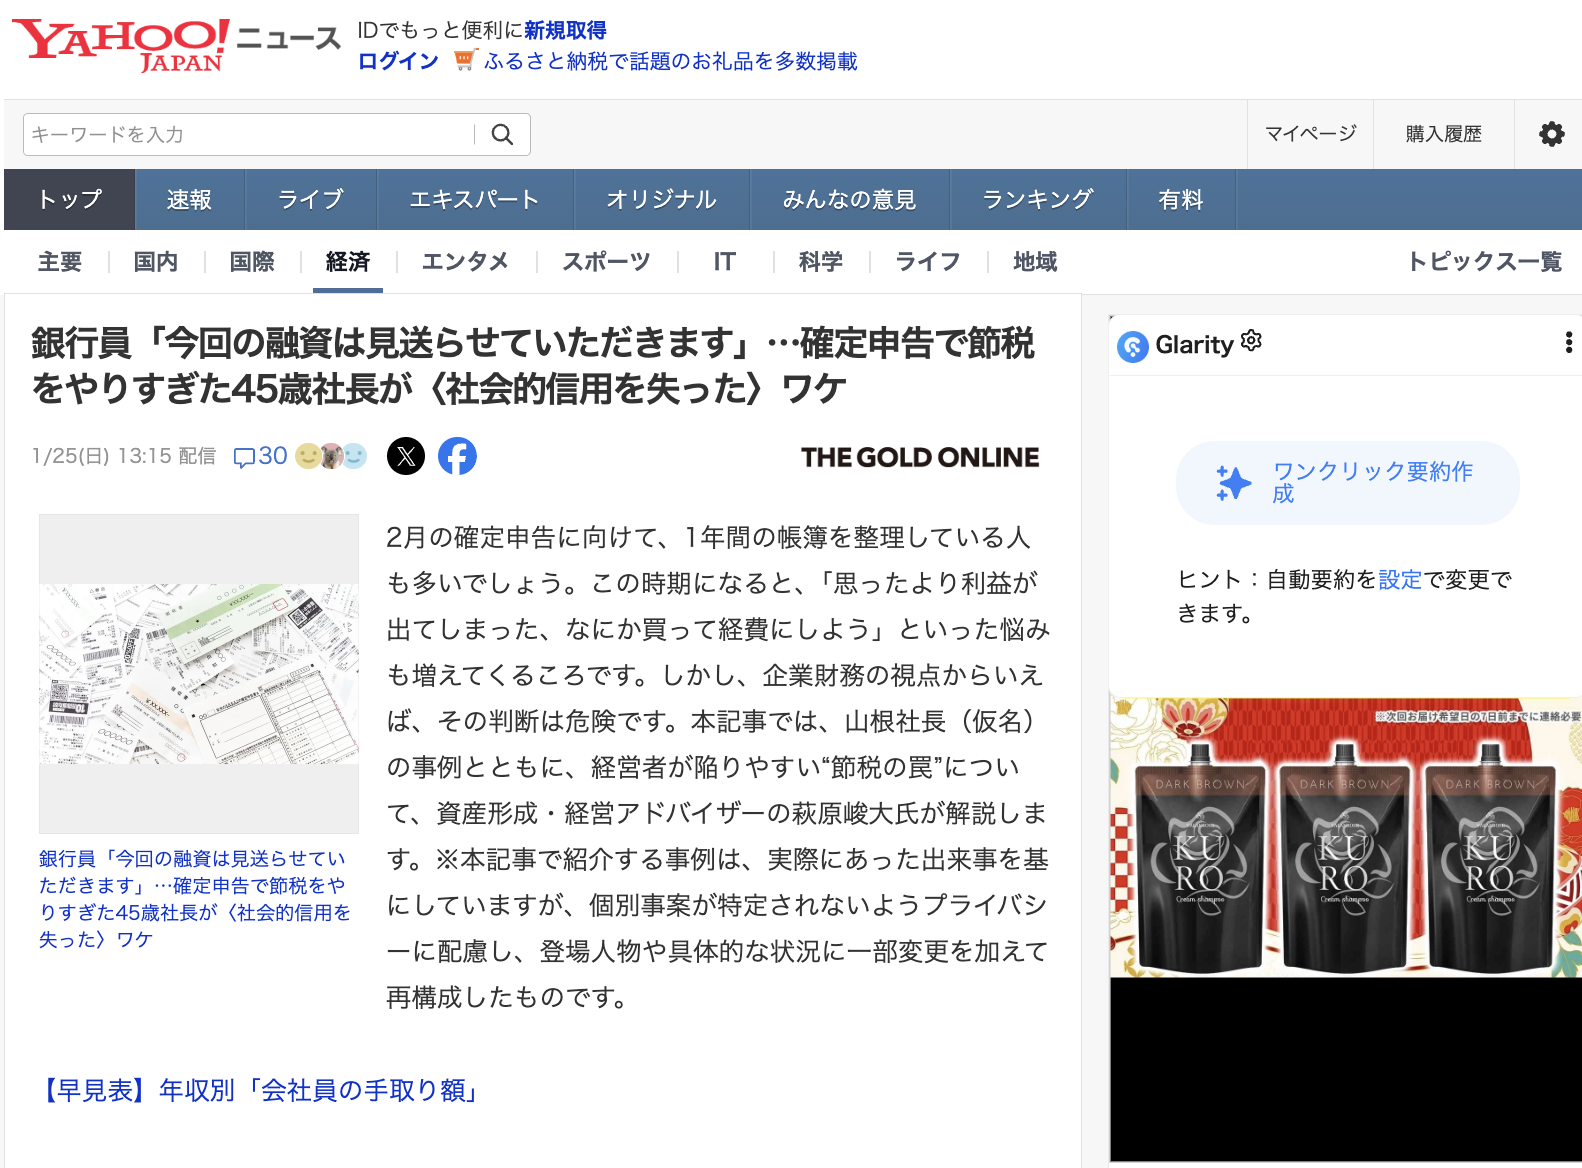This screenshot has height=1168, width=1582.
Task: Go to the 経済 category
Action: [x=348, y=262]
